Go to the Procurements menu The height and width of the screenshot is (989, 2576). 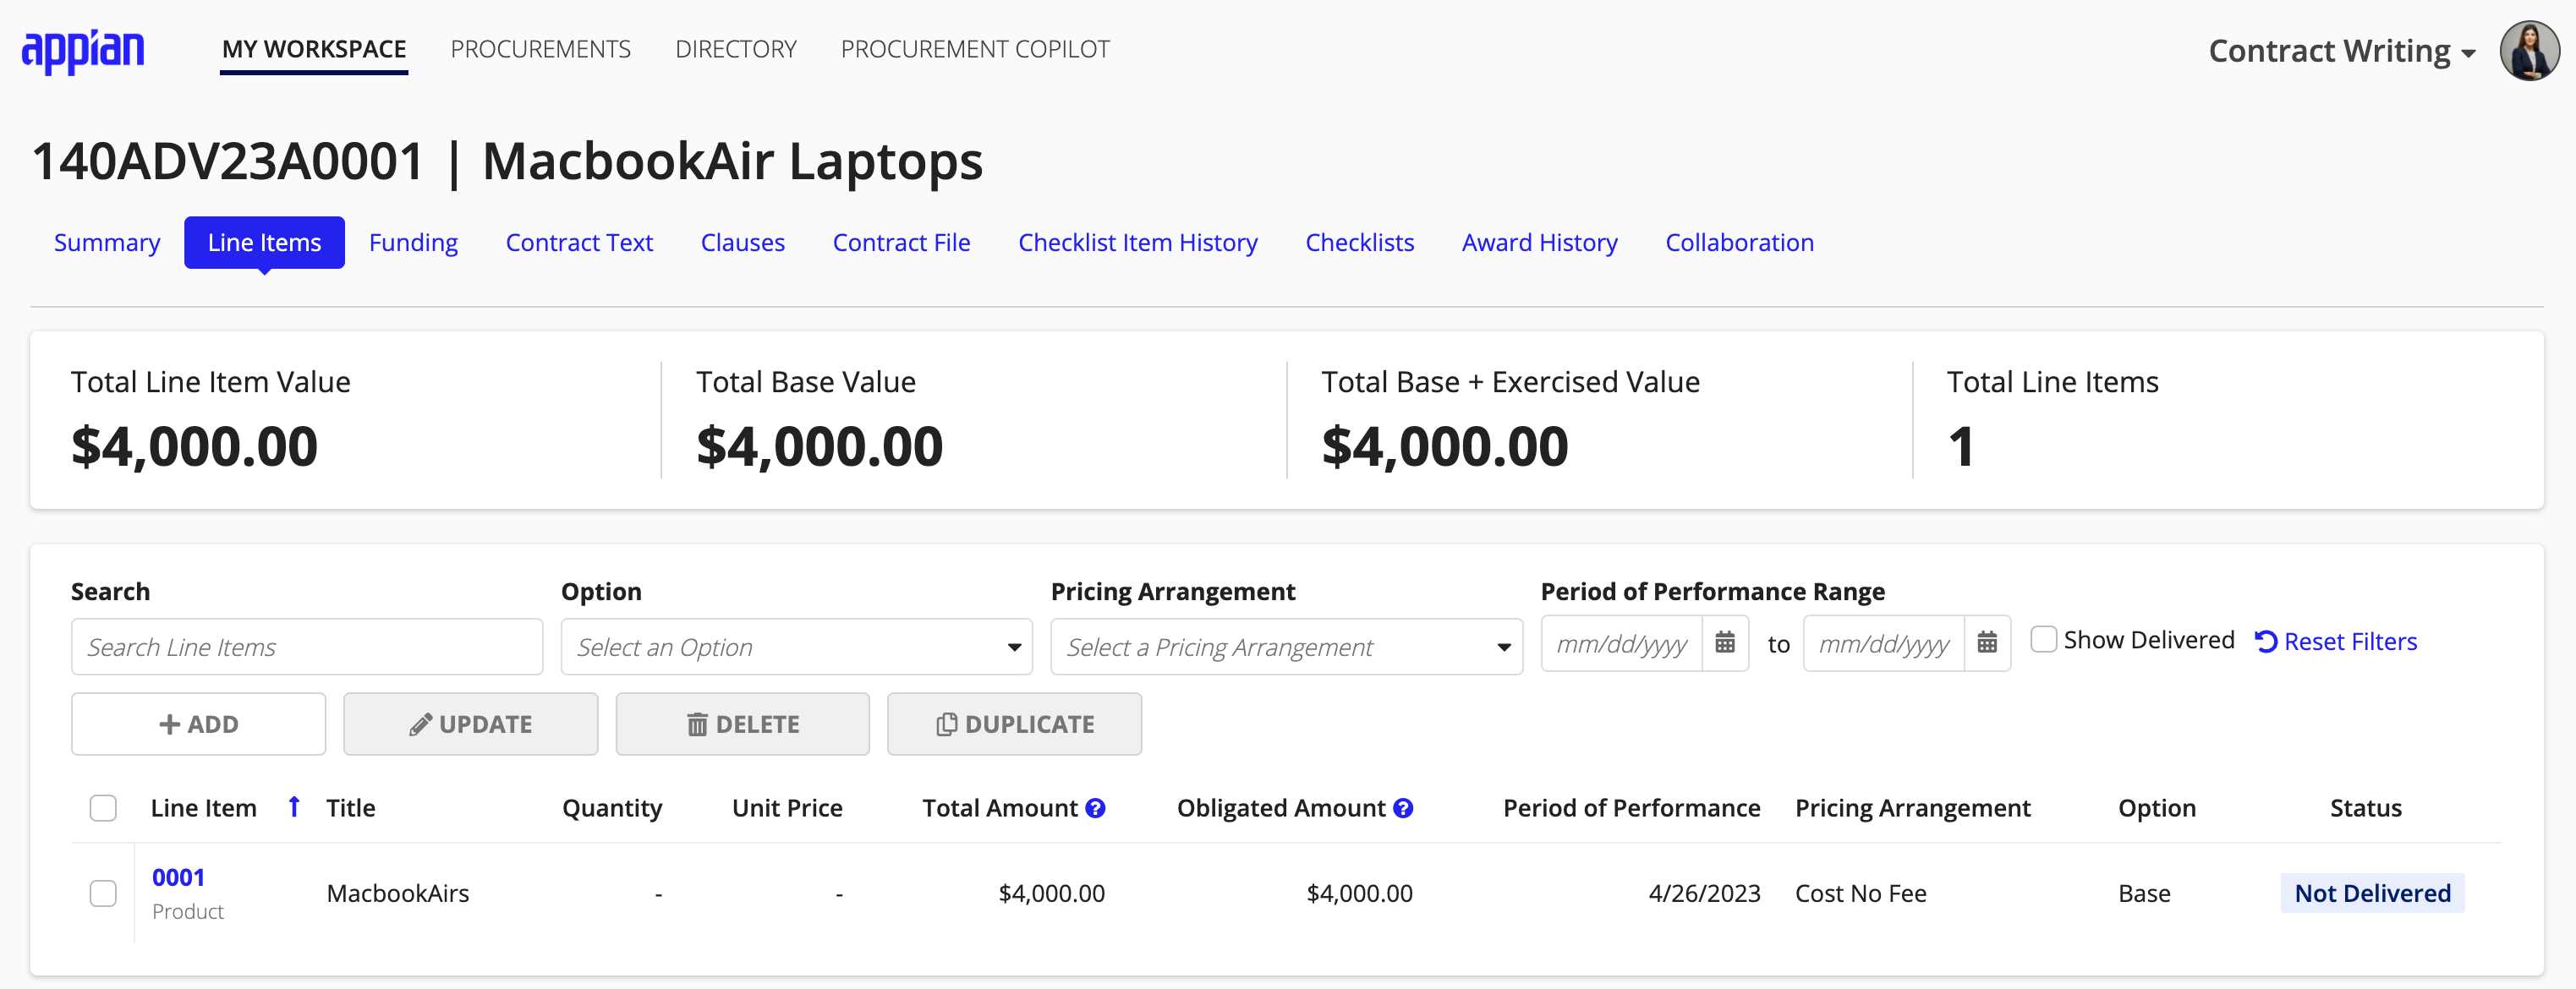tap(540, 49)
